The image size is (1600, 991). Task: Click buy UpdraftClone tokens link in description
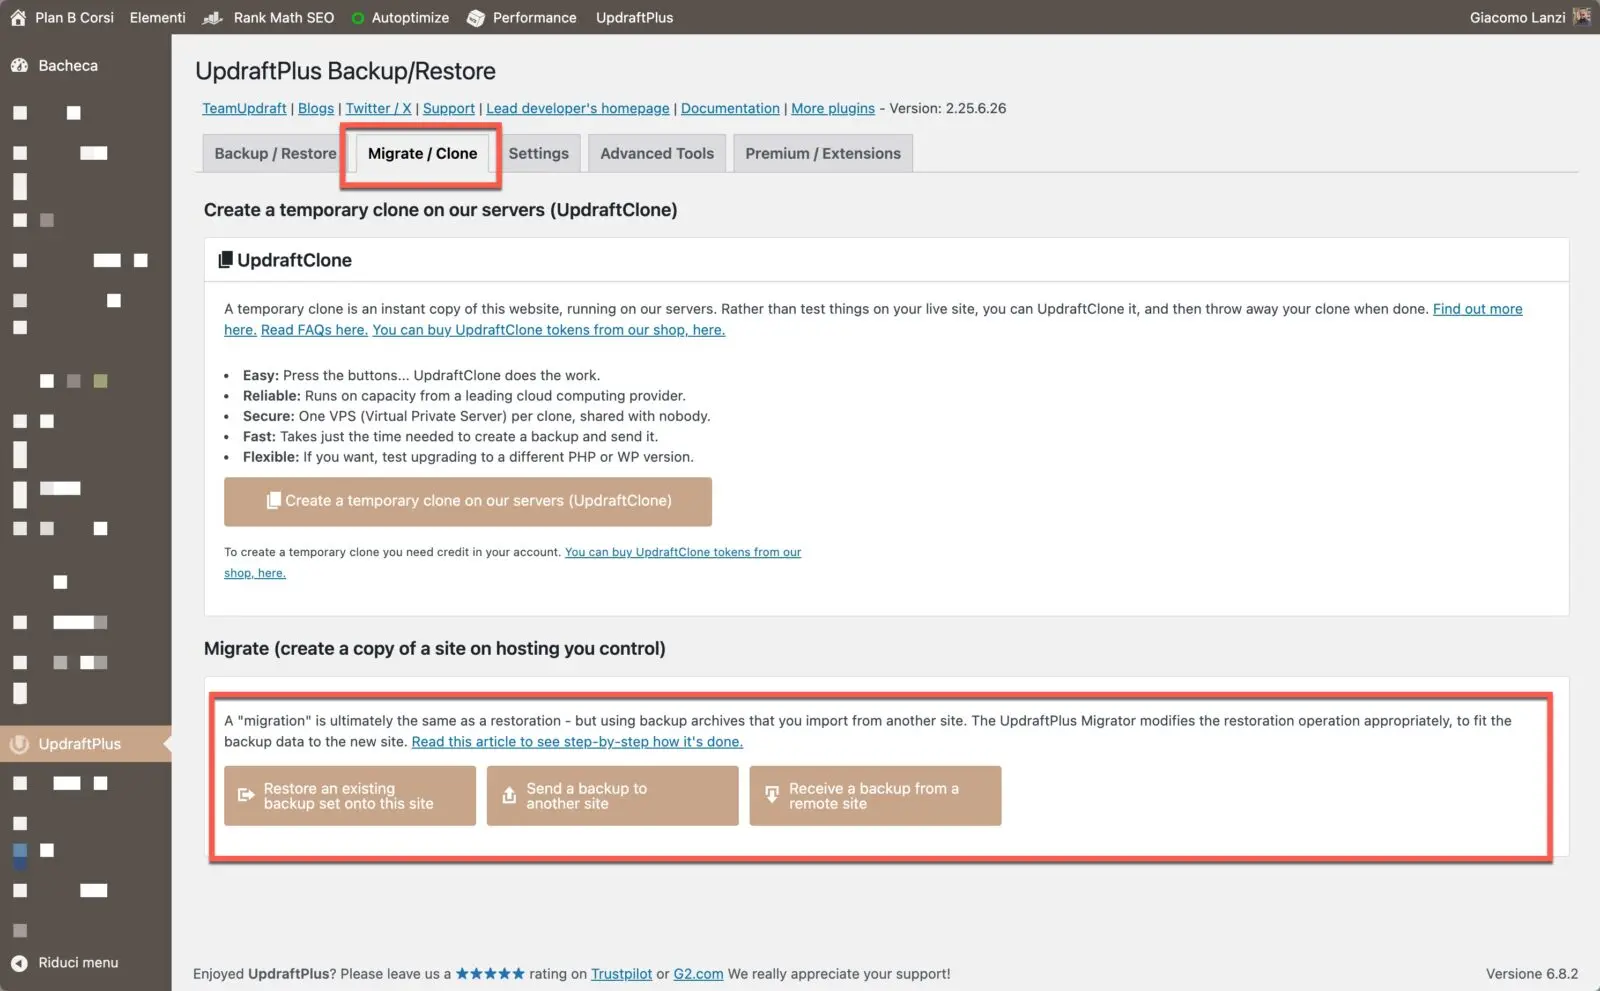tap(548, 330)
